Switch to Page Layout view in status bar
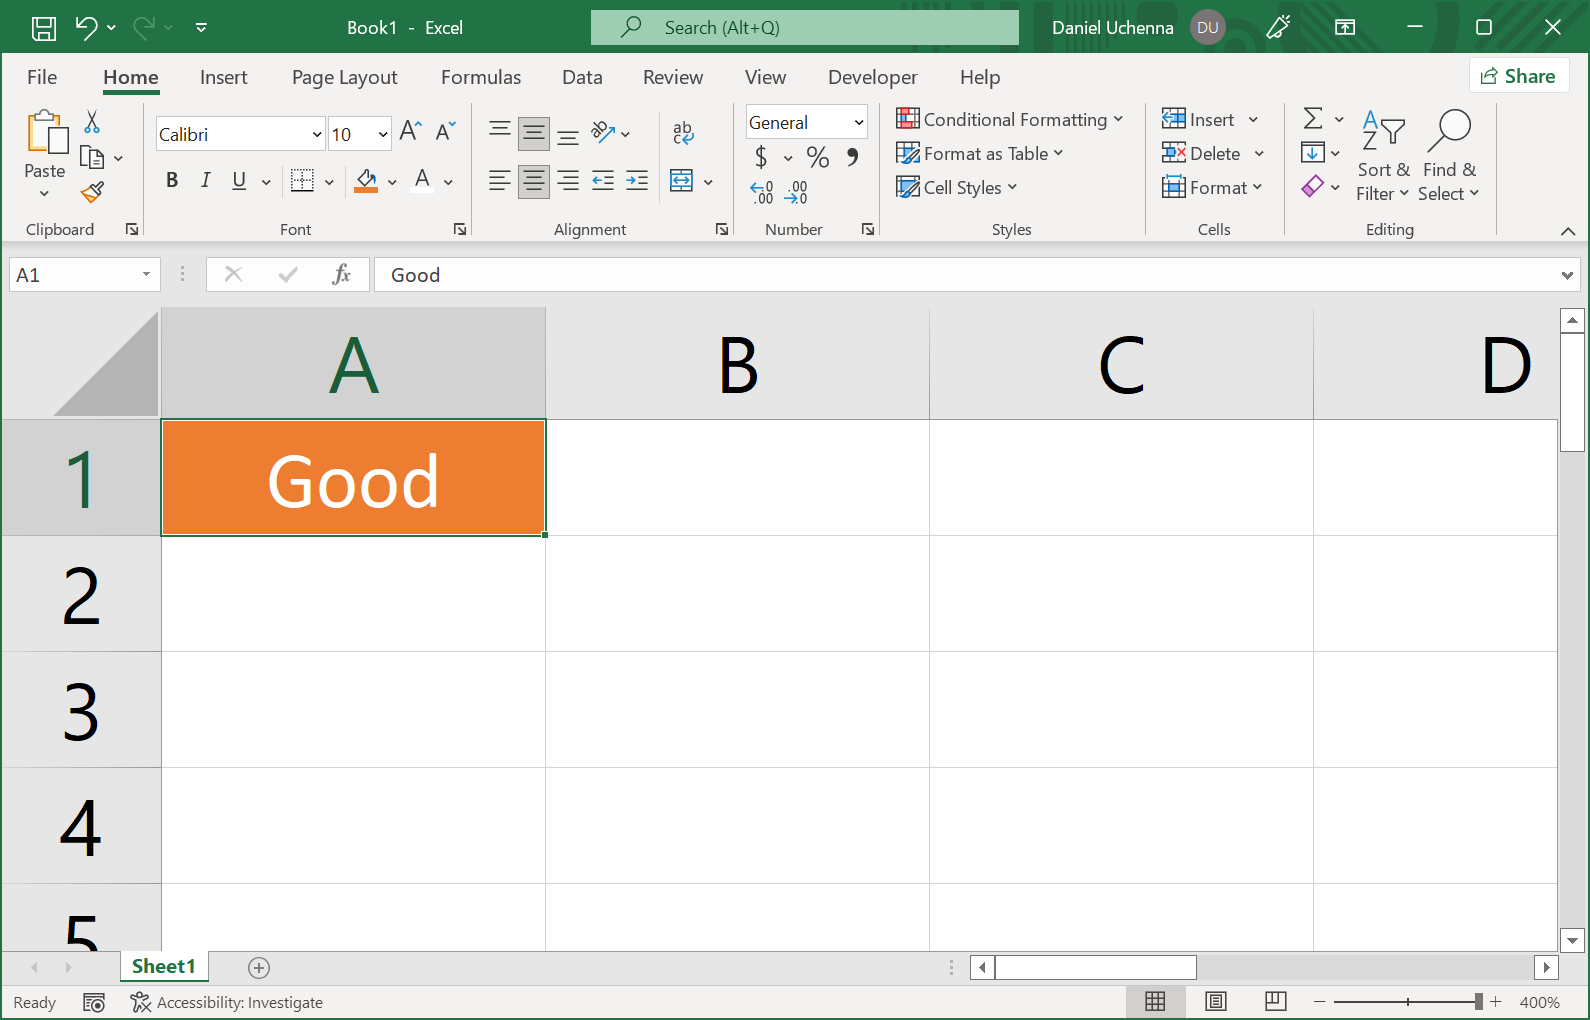Viewport: 1590px width, 1020px height. [x=1215, y=1002]
